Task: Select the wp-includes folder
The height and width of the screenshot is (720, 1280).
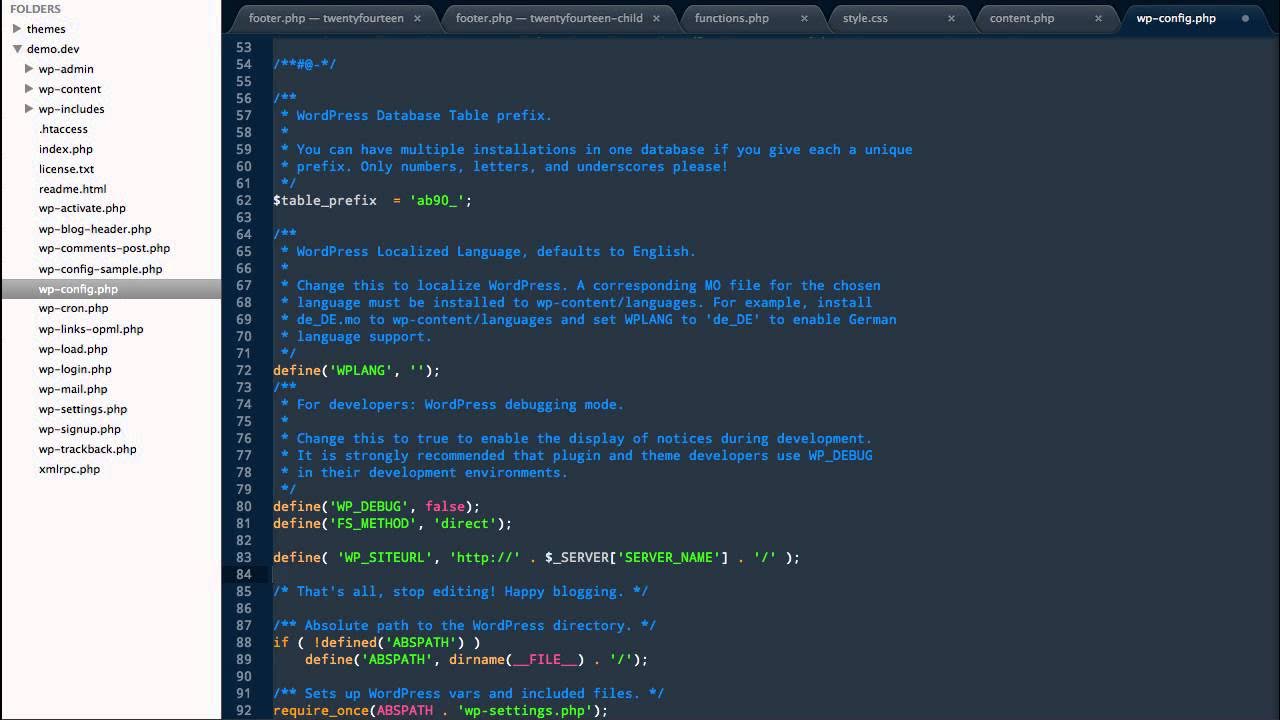Action: (x=71, y=109)
